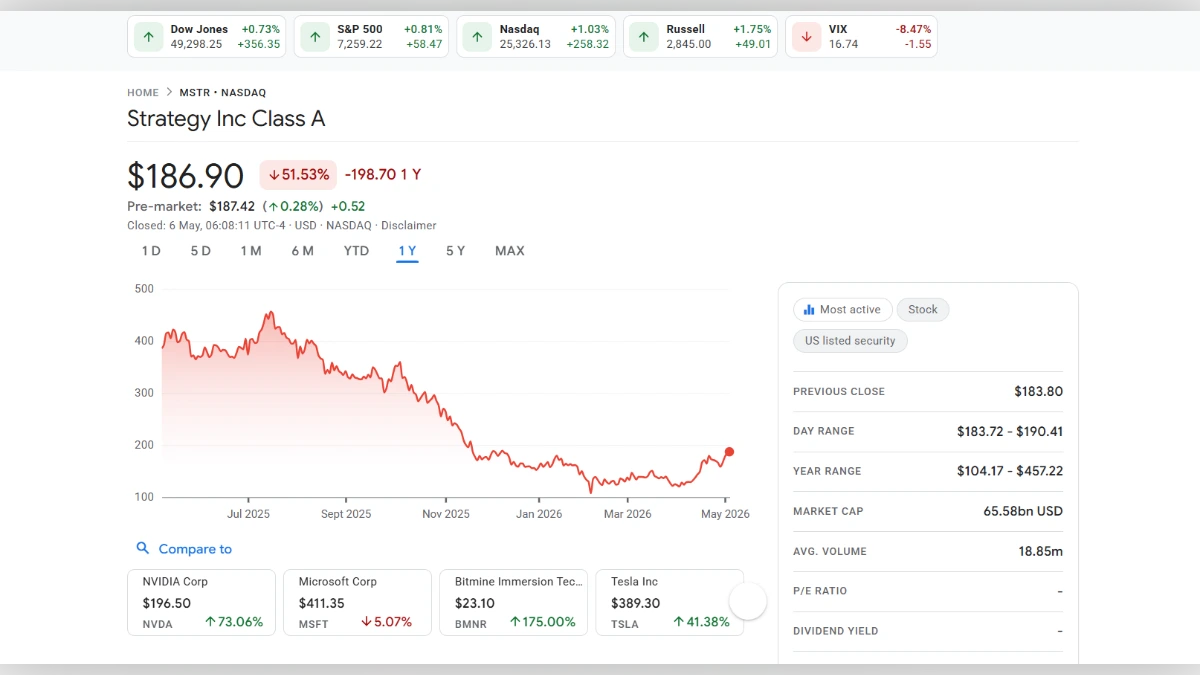Open the VIX index card

(x=861, y=37)
